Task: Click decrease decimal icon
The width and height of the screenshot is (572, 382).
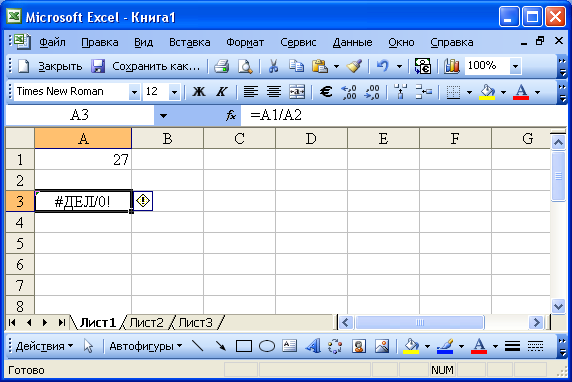Action: click(x=372, y=92)
